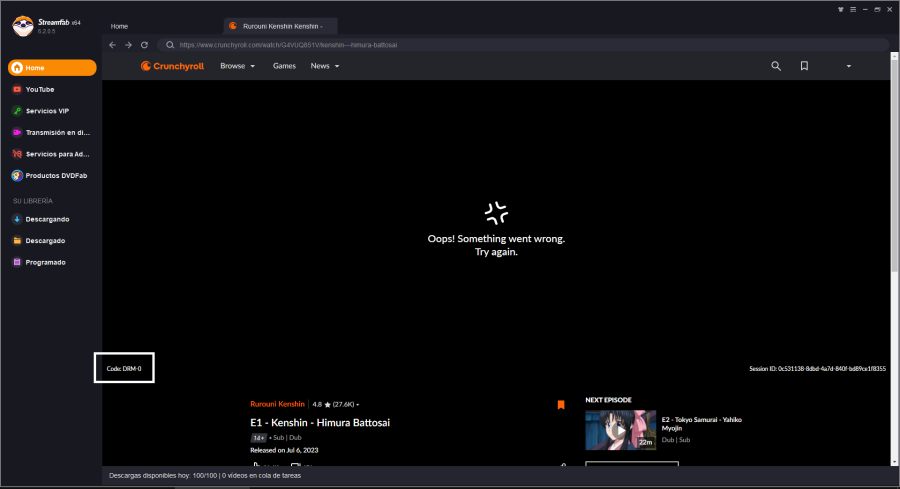Screen dimensions: 900x489
Task: Switch to Rurouni Kenshin tab
Action: 280,26
